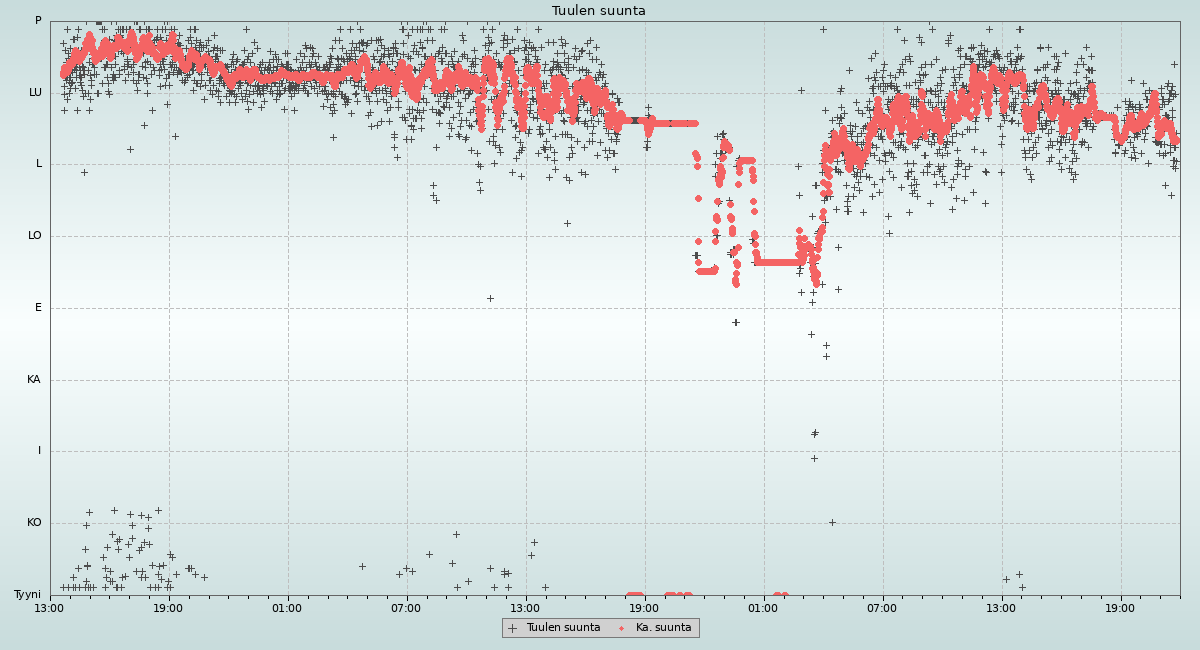Click the rightmost 13:00 time axis label
Screen dimensions: 1200x650
(x=1001, y=607)
